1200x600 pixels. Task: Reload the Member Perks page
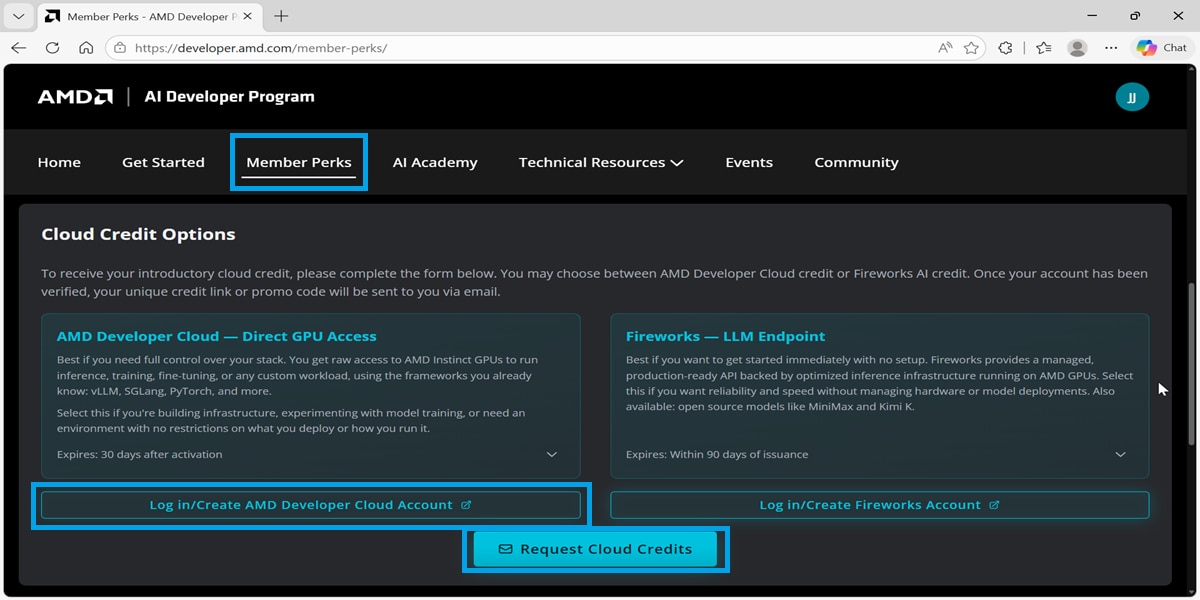coord(52,47)
